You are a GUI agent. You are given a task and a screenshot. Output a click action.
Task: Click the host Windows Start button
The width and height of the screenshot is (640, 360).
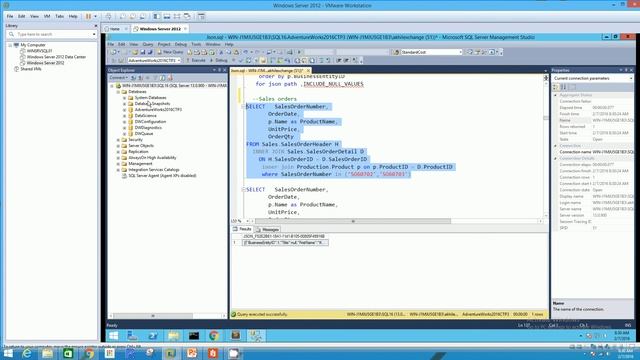(x=7, y=353)
